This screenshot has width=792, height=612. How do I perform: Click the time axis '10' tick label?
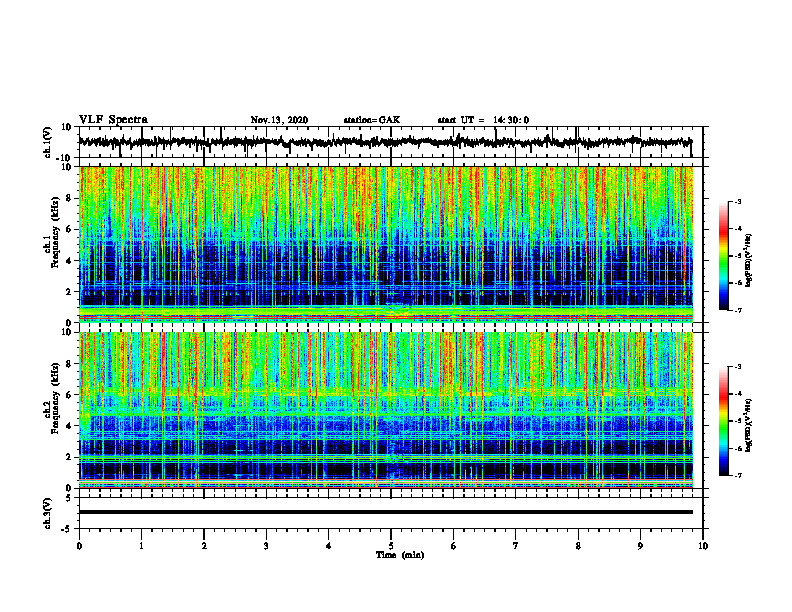coord(703,546)
